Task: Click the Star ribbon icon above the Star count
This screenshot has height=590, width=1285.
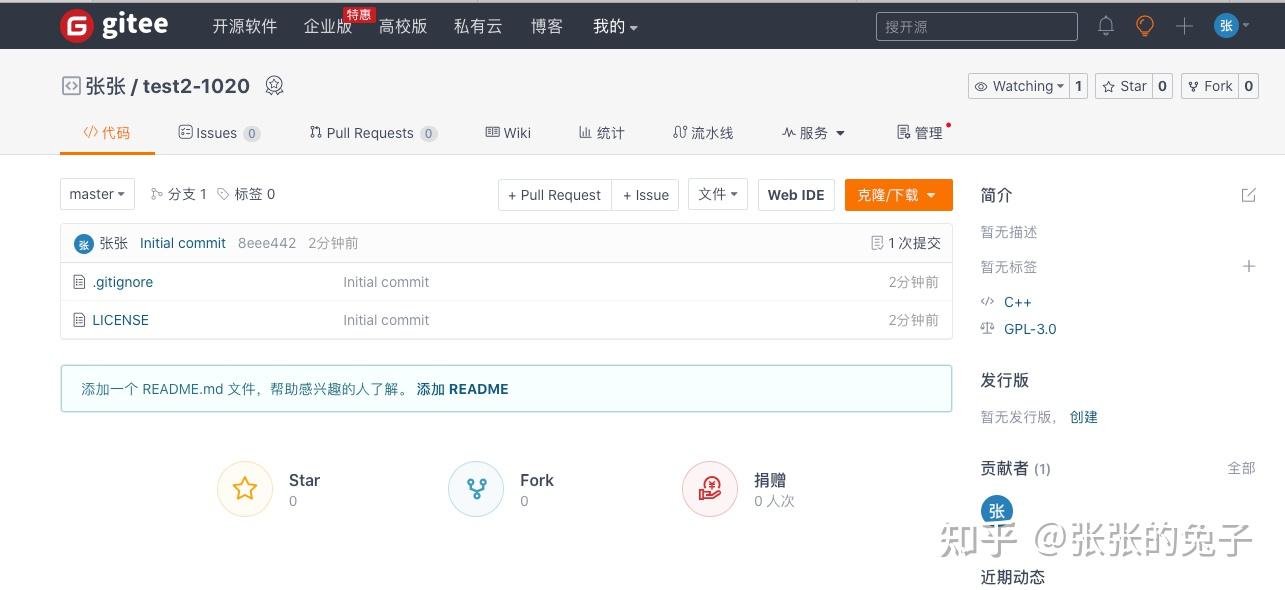Action: coord(245,488)
